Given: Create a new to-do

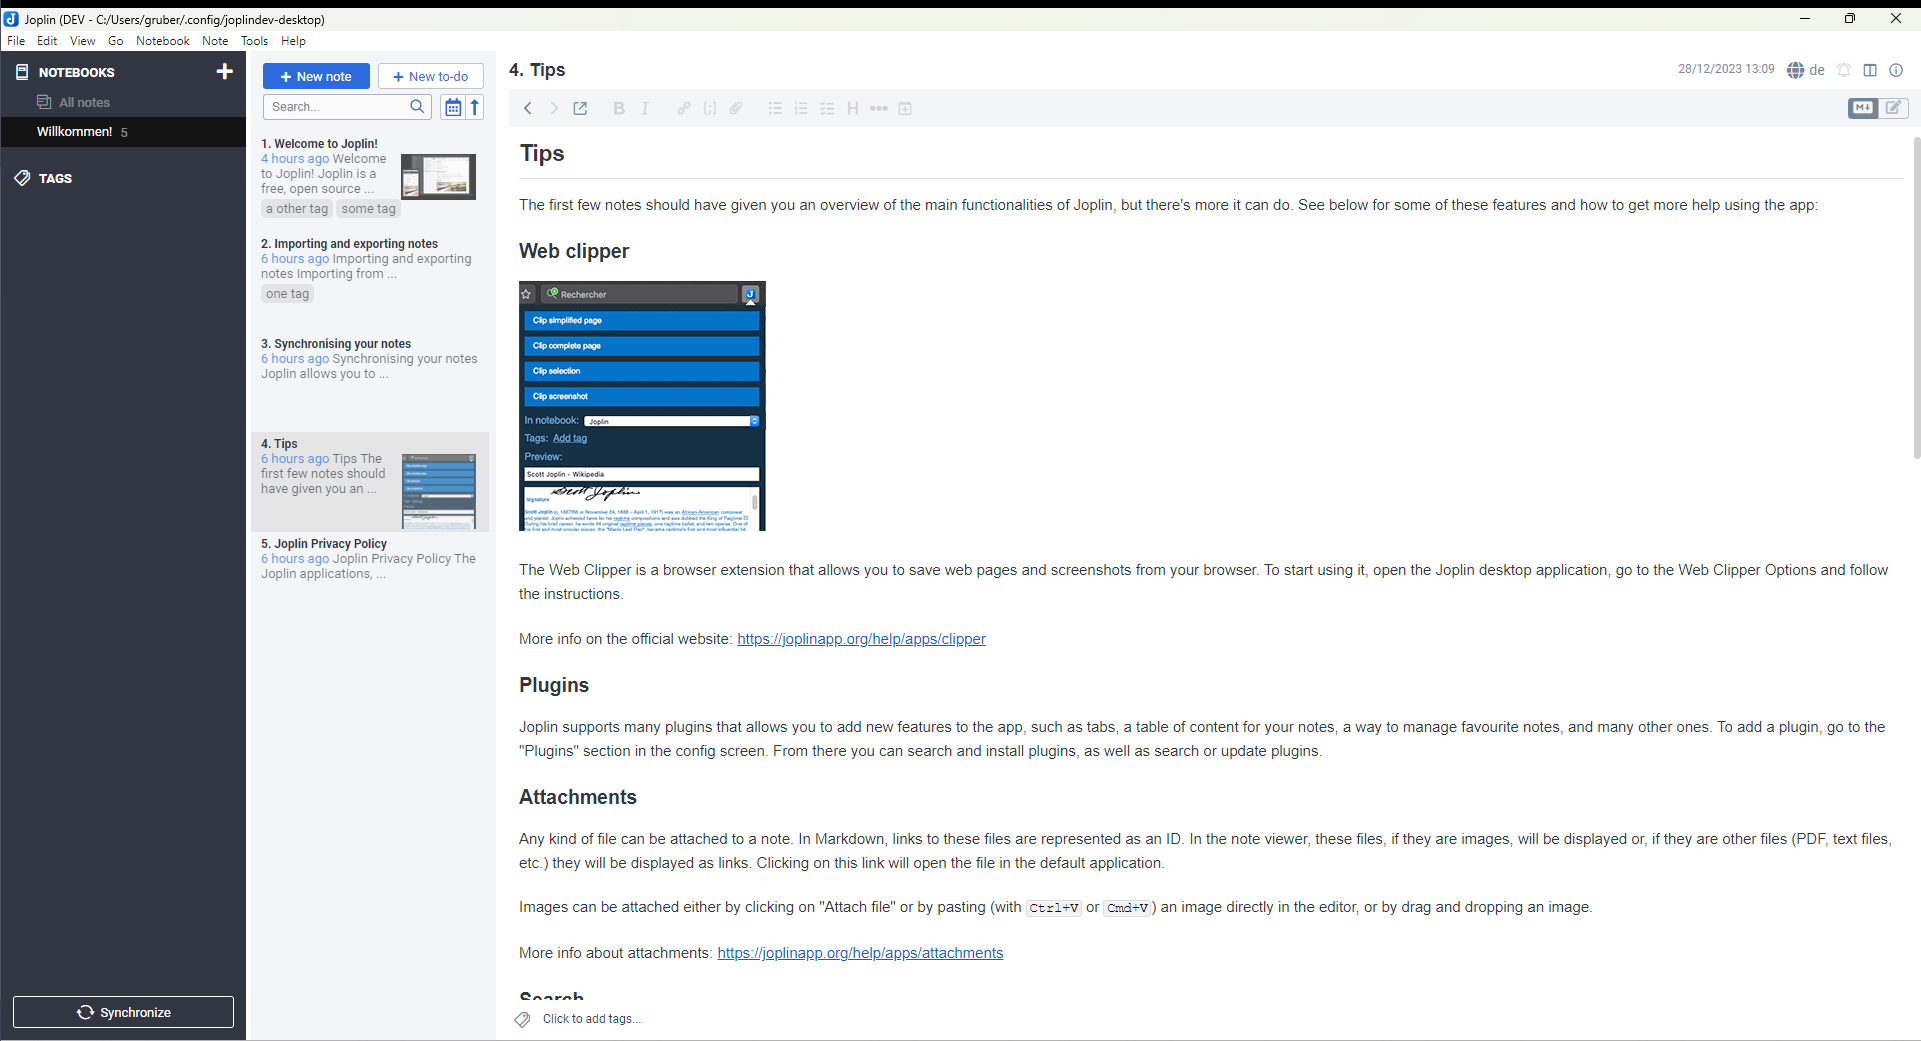Looking at the screenshot, I should point(430,76).
